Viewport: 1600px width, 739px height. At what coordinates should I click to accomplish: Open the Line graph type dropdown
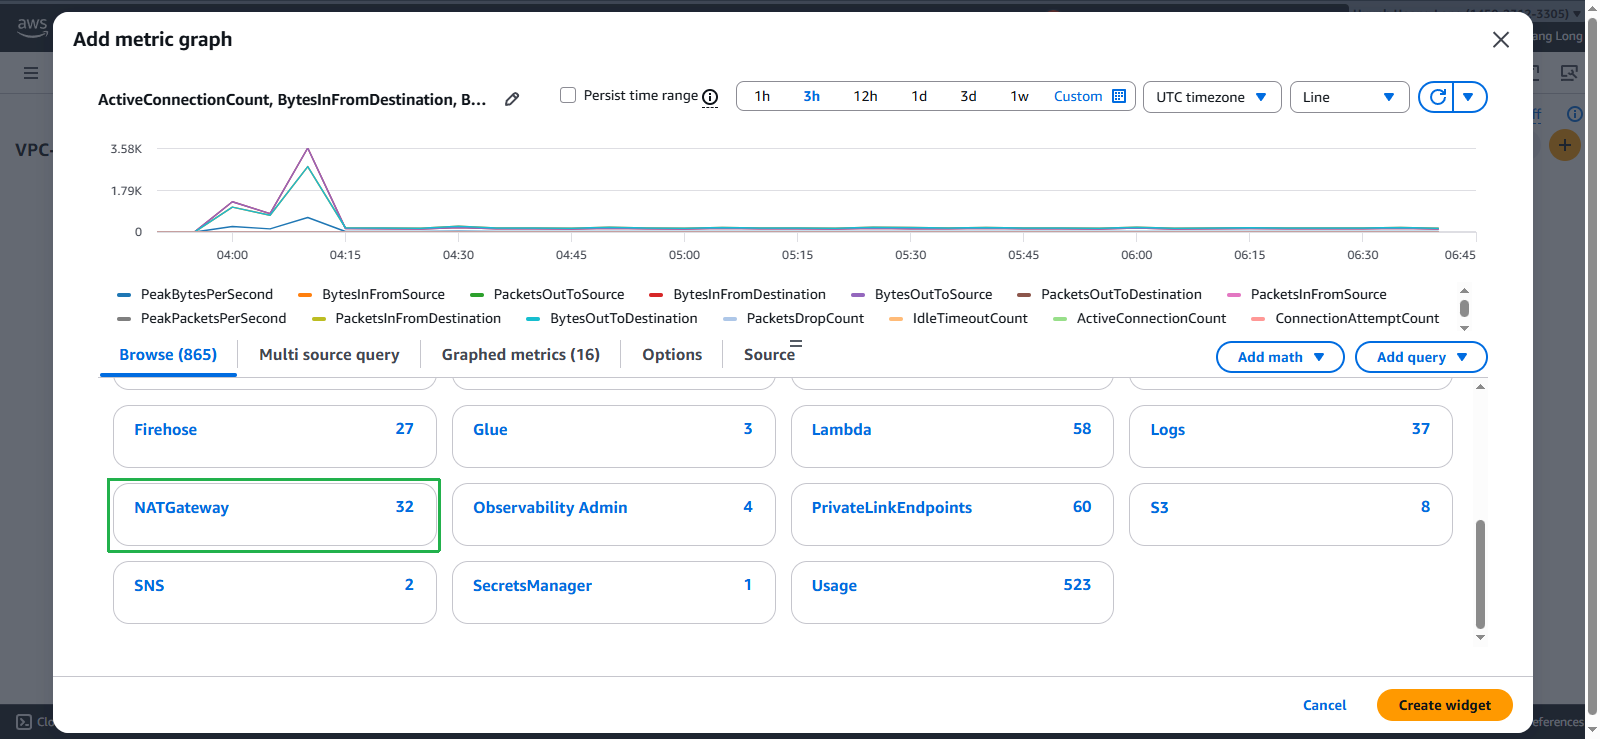[x=1350, y=97]
